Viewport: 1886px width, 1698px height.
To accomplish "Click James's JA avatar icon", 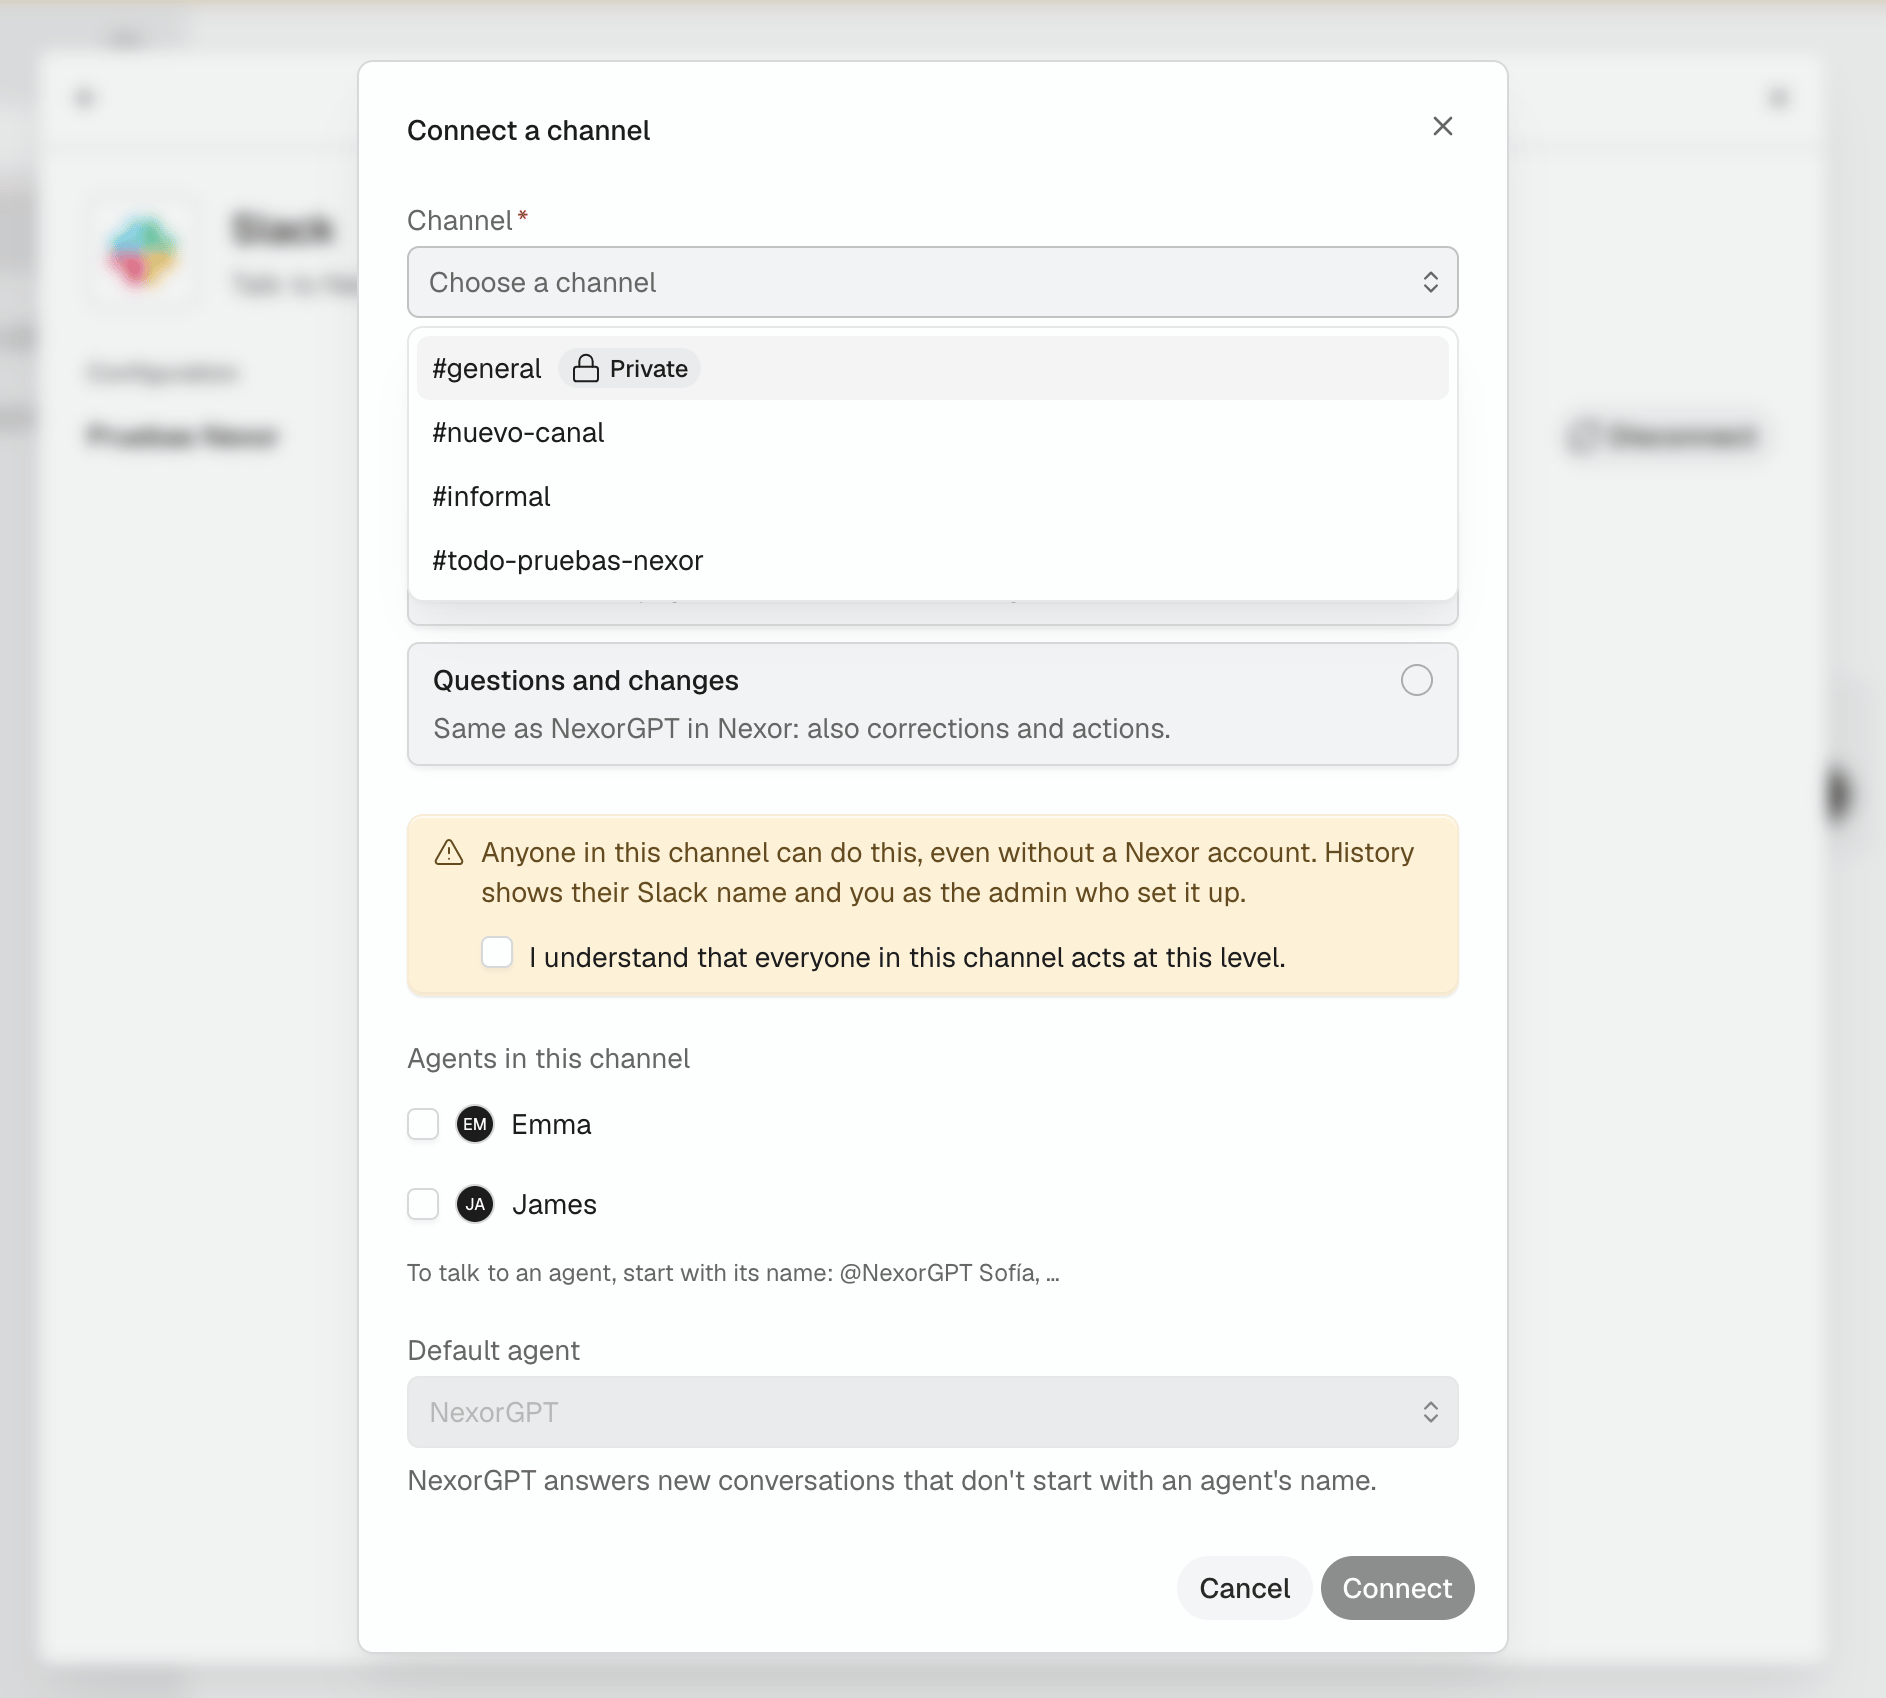I will tap(475, 1204).
